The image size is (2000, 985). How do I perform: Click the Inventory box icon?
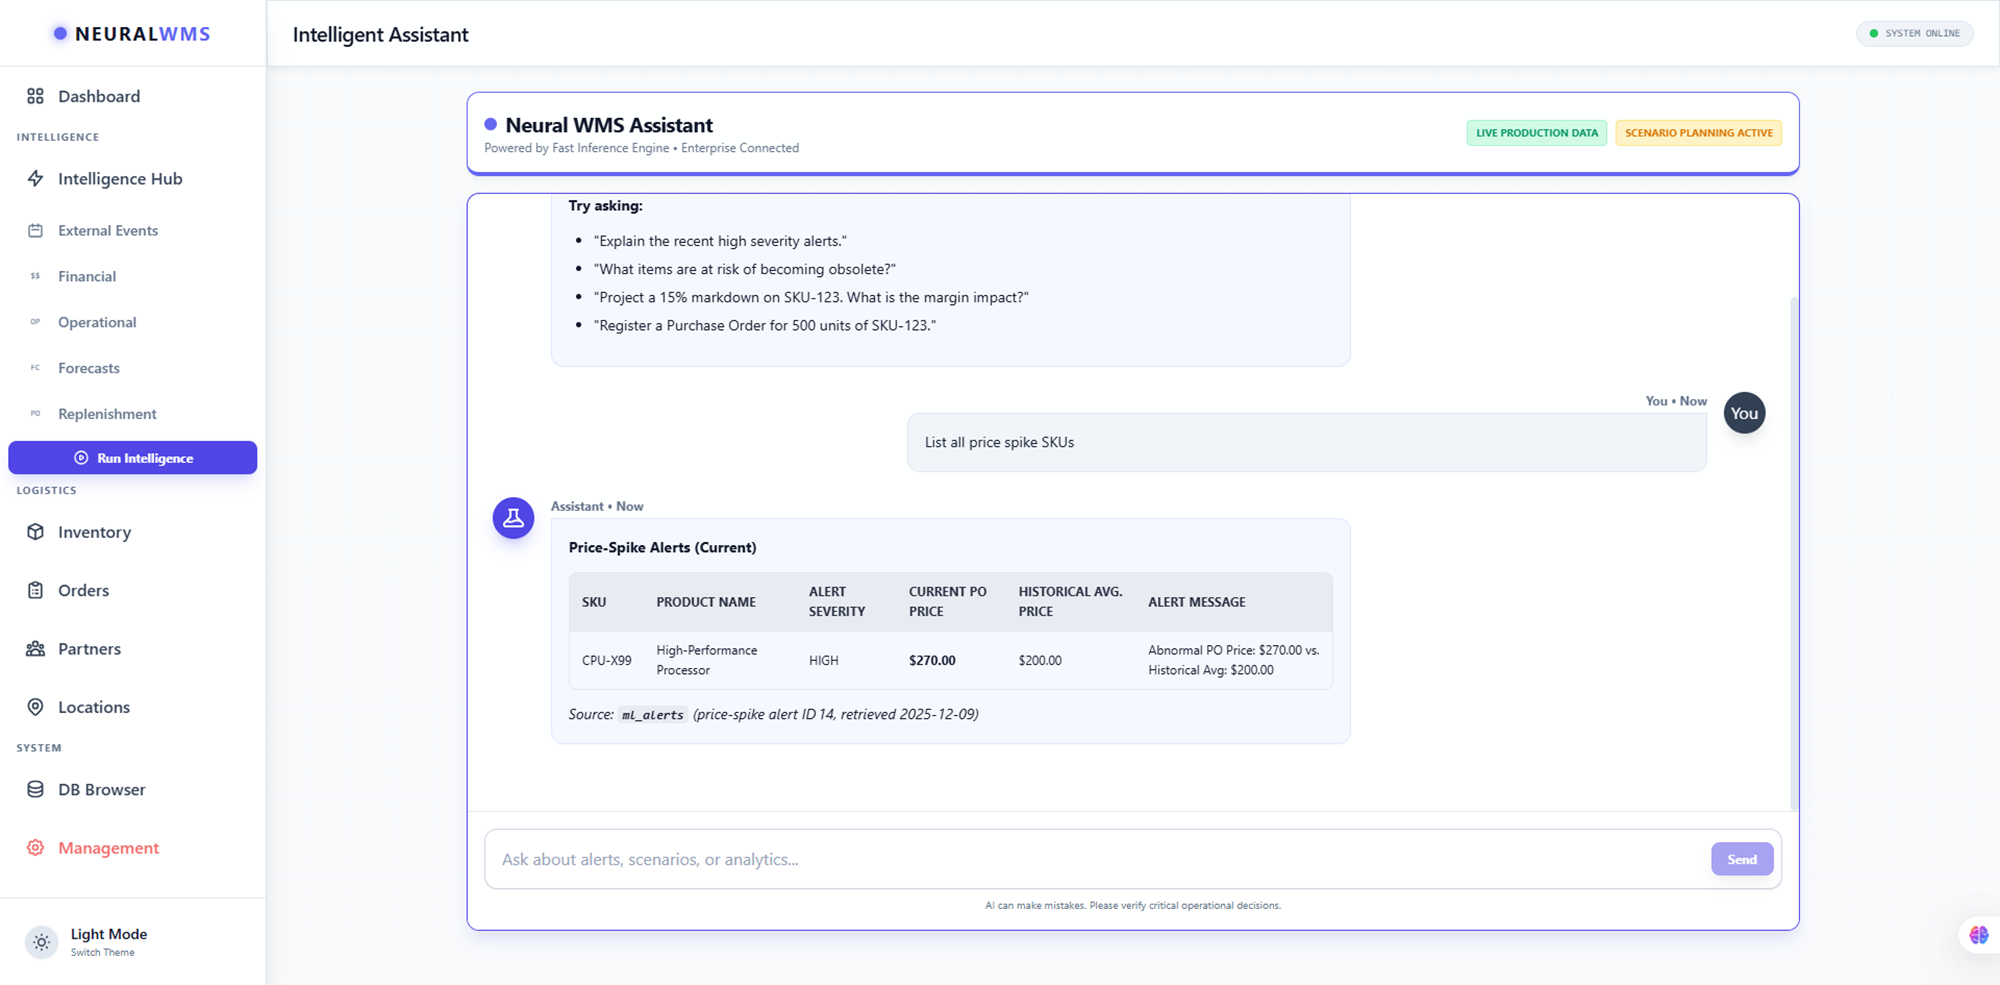click(x=35, y=532)
